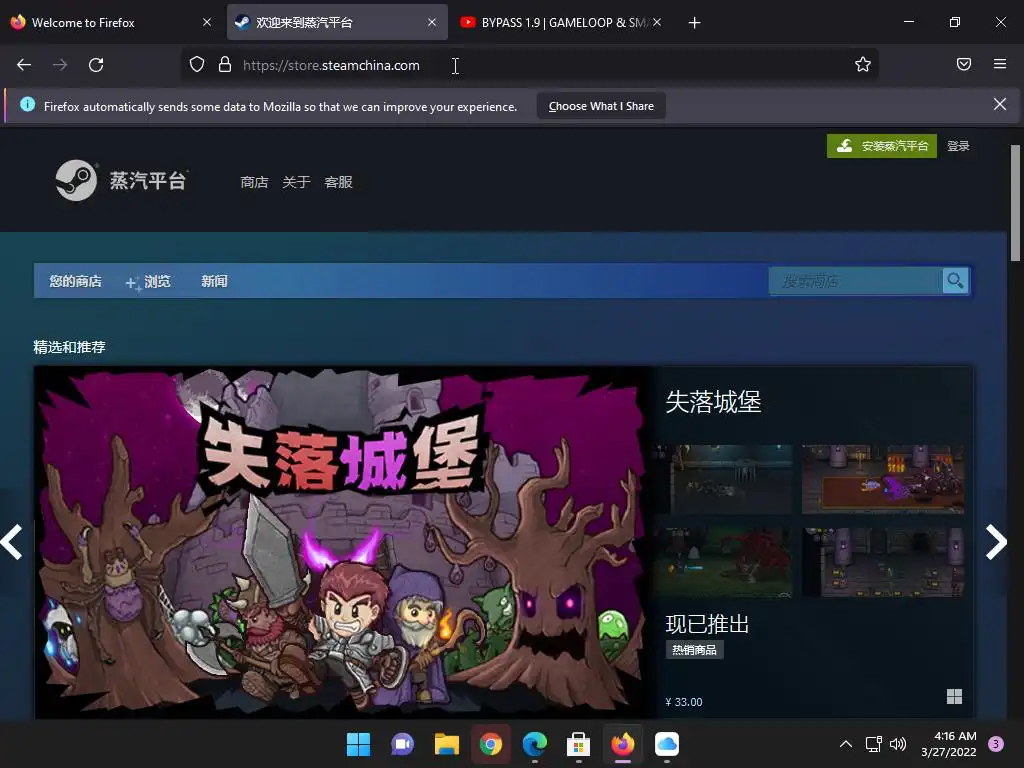Go to previous featured game with left arrow
Image resolution: width=1024 pixels, height=768 pixels.
click(x=12, y=541)
